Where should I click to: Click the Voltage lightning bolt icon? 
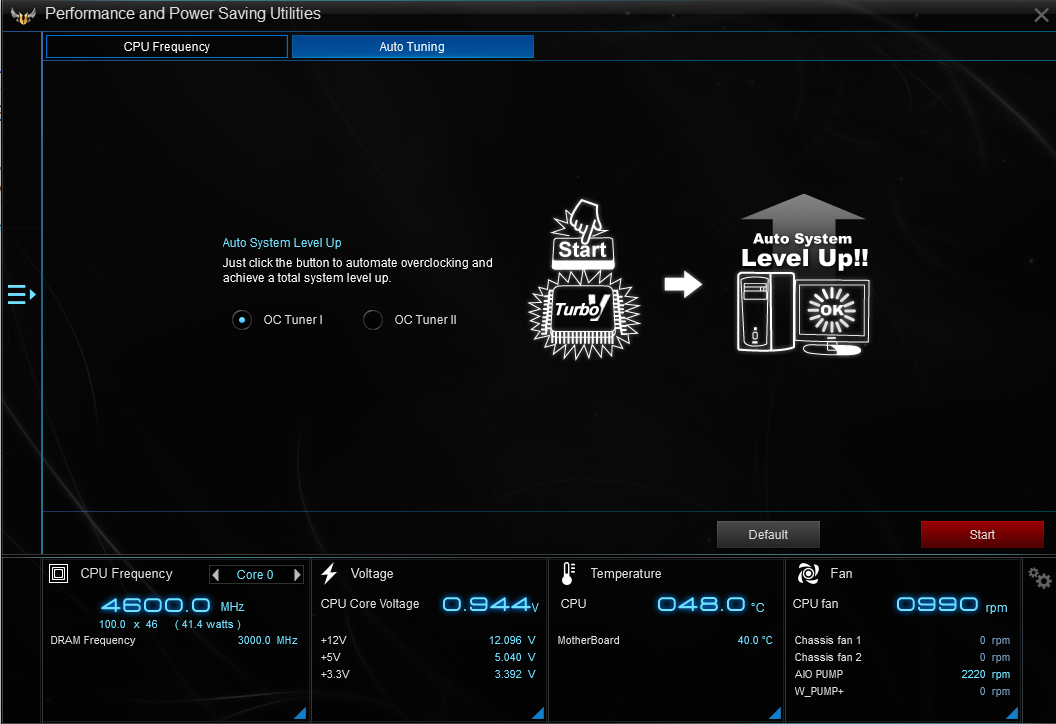click(x=329, y=573)
